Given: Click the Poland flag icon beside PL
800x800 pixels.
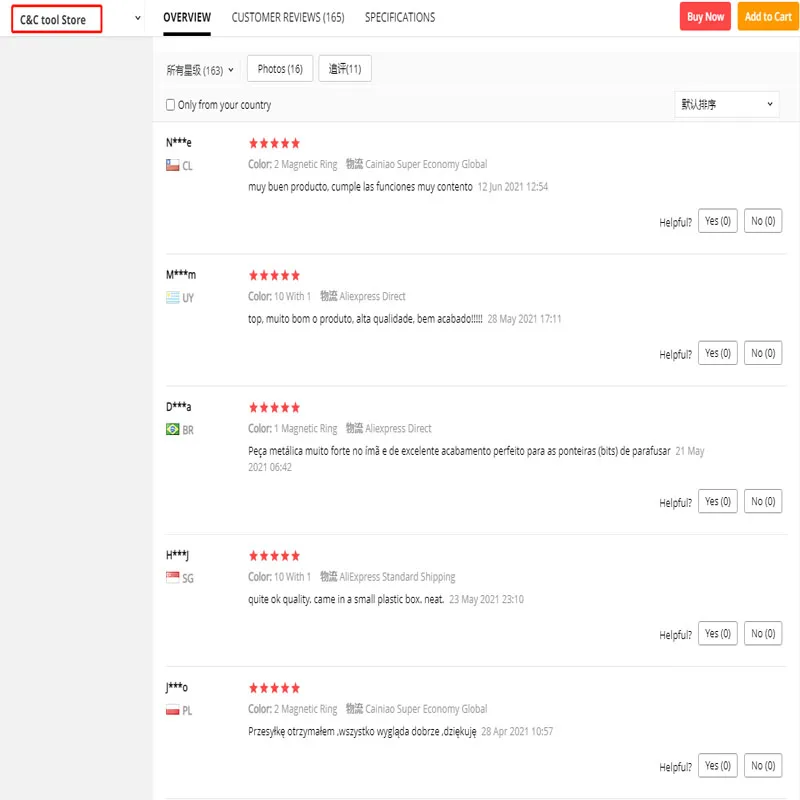Looking at the screenshot, I should 172,710.
